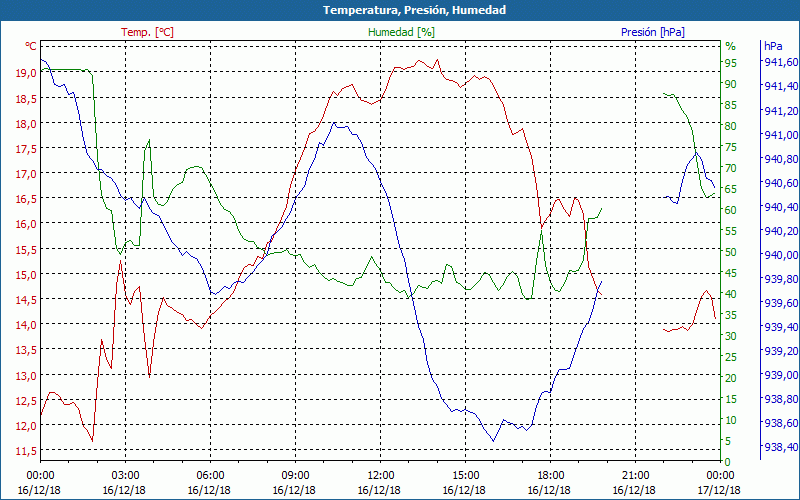Click the 70 humidity axis value

coord(731,168)
